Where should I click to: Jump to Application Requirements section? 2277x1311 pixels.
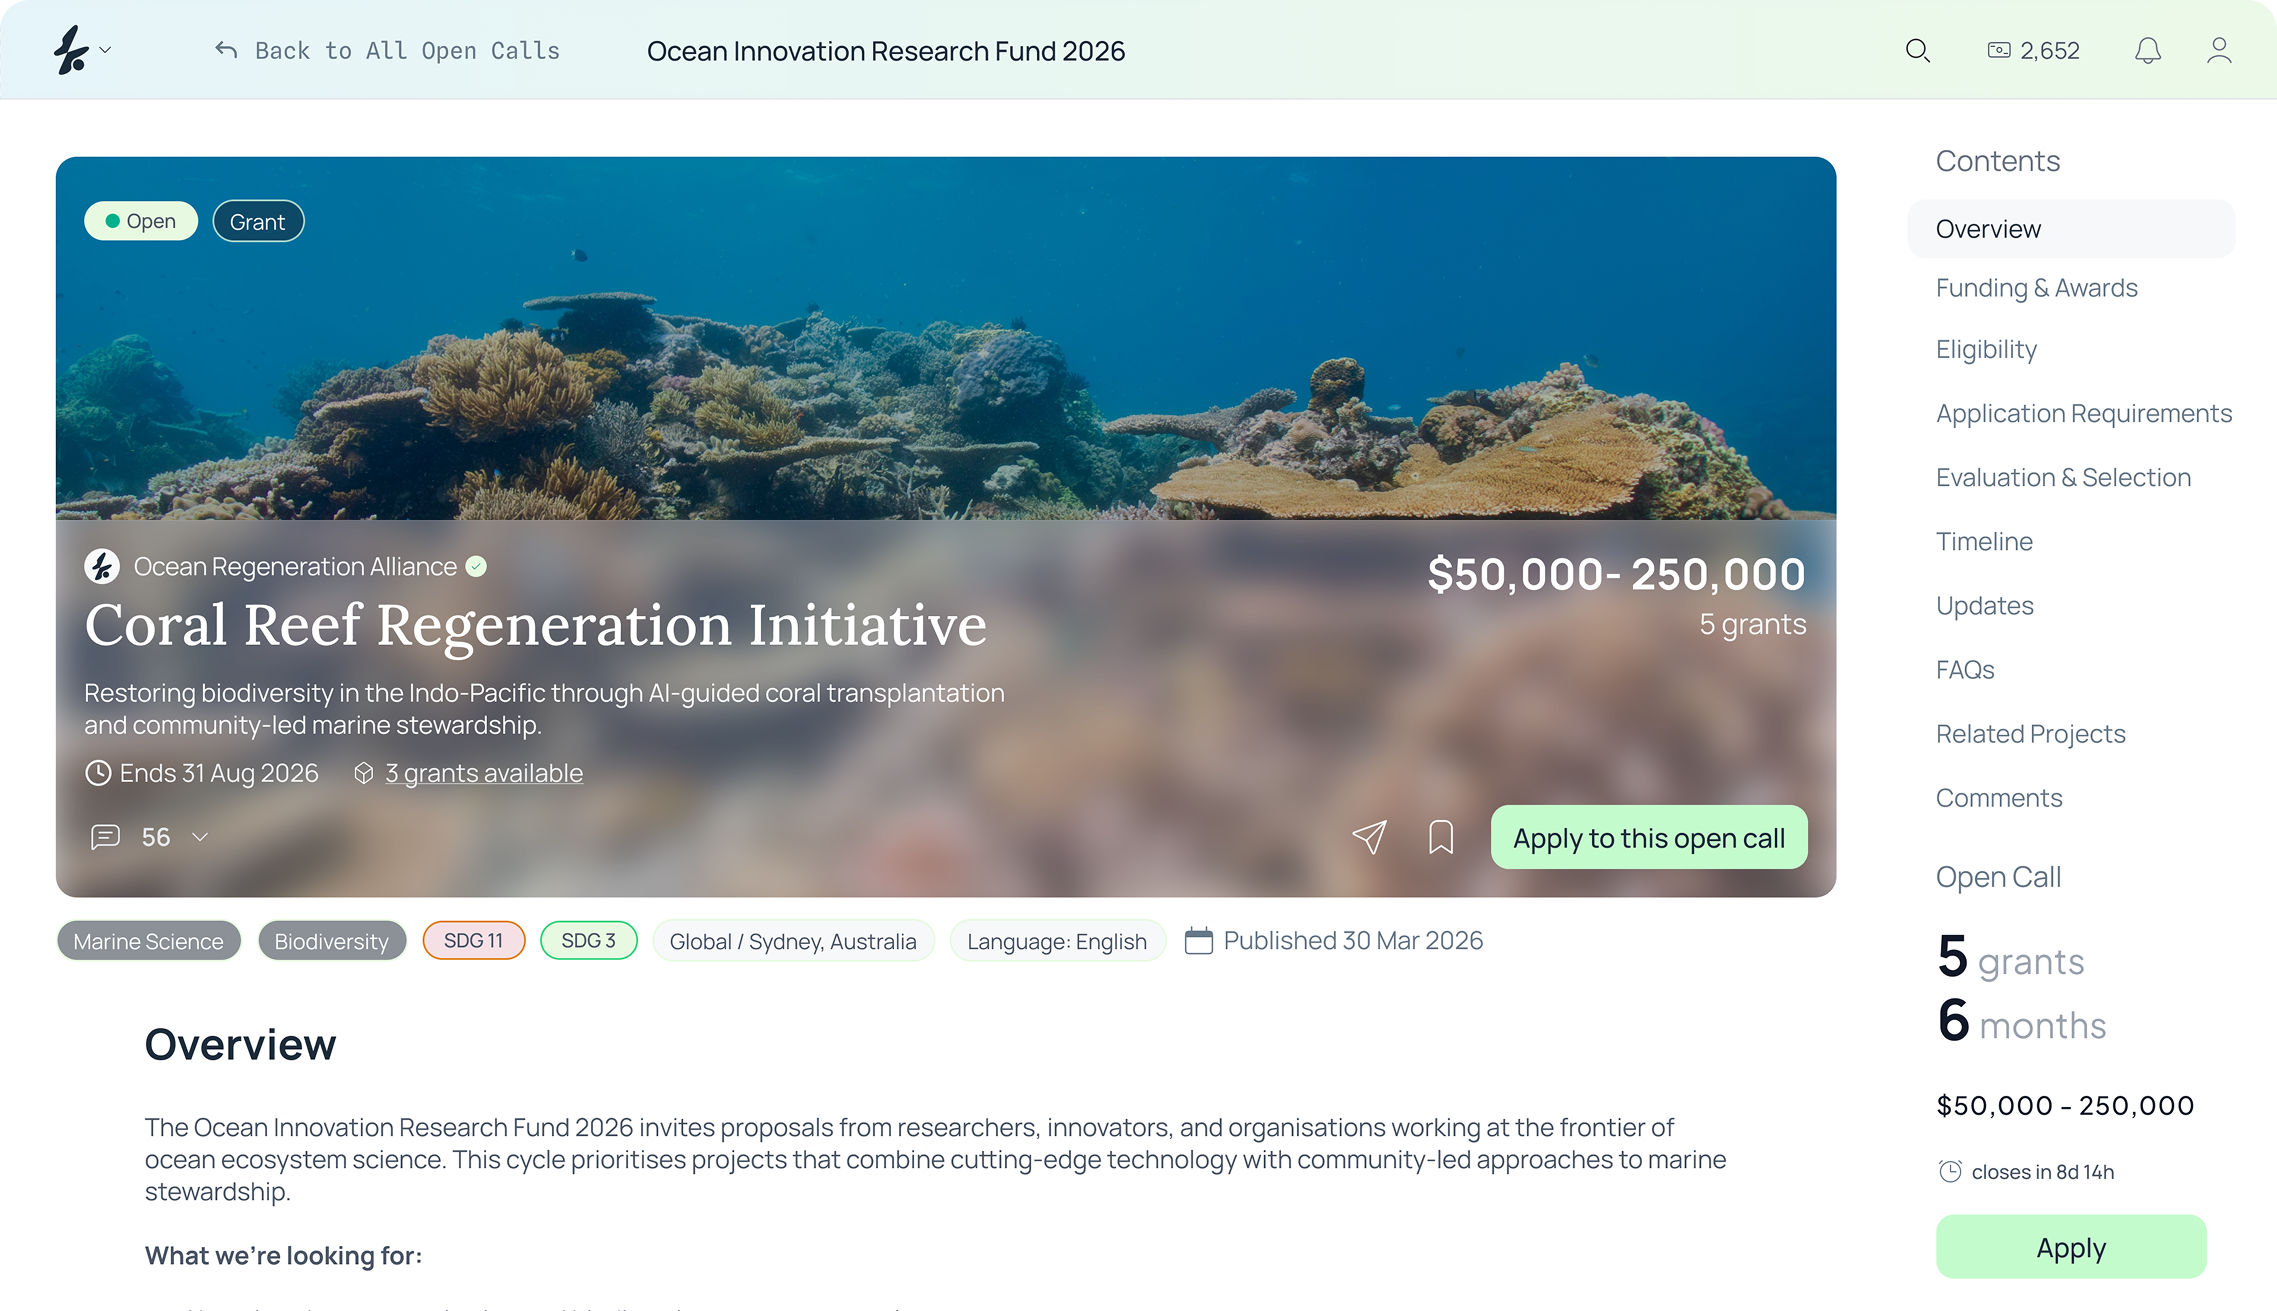pos(2084,413)
